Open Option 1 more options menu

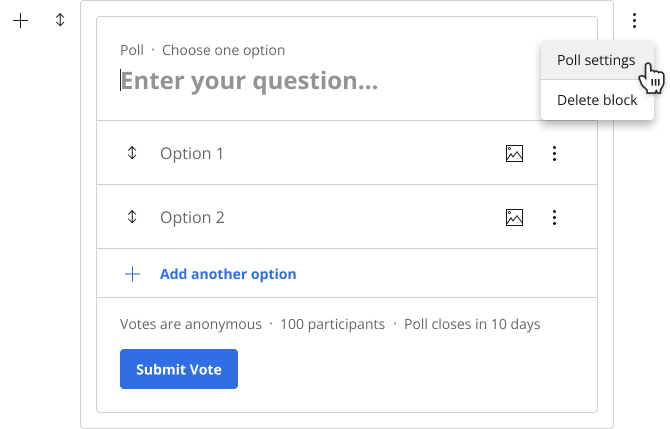[554, 154]
